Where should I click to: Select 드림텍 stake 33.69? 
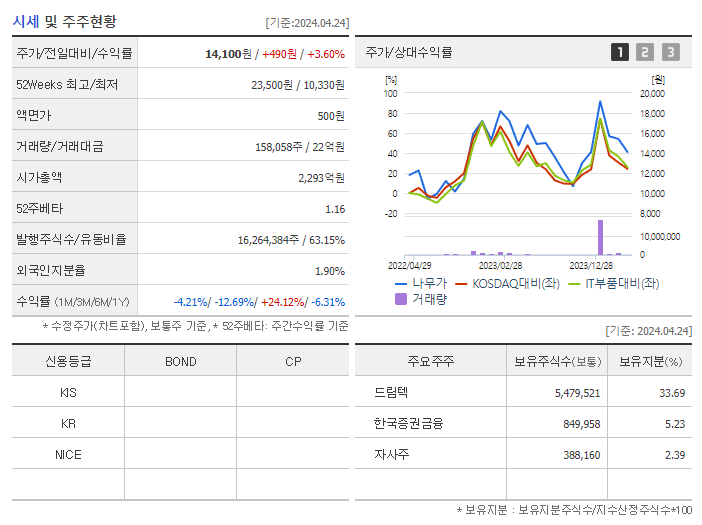pyautogui.click(x=672, y=393)
